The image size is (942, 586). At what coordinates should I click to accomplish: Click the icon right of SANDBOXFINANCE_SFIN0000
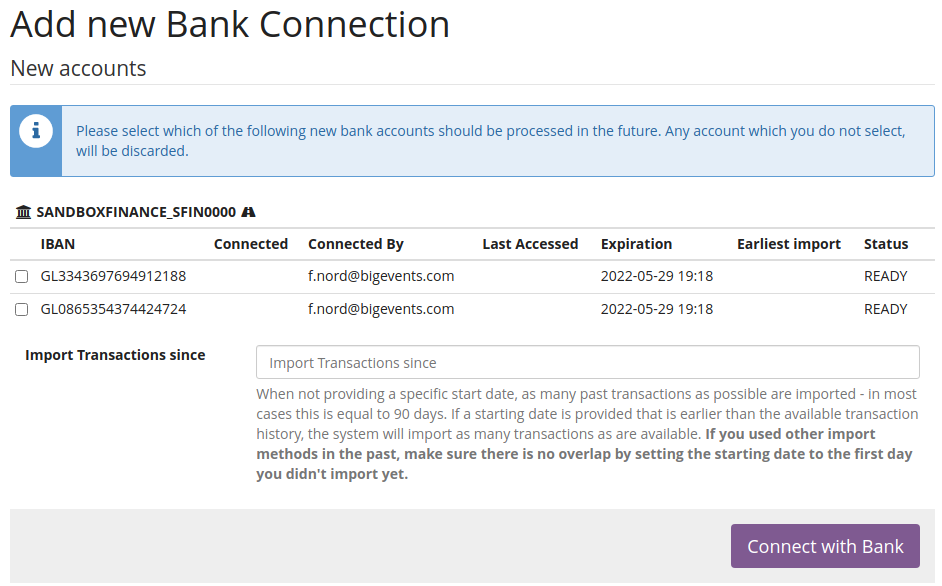[249, 212]
